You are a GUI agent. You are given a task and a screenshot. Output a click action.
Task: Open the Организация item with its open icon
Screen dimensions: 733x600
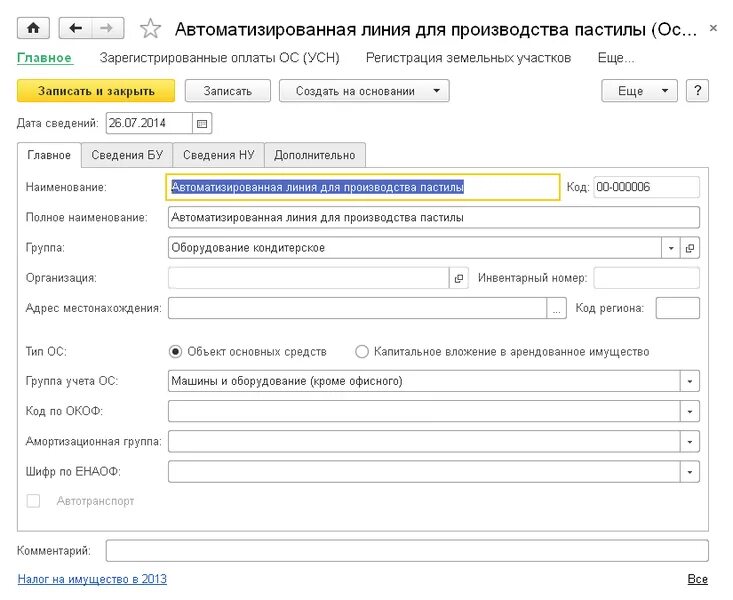[459, 278]
